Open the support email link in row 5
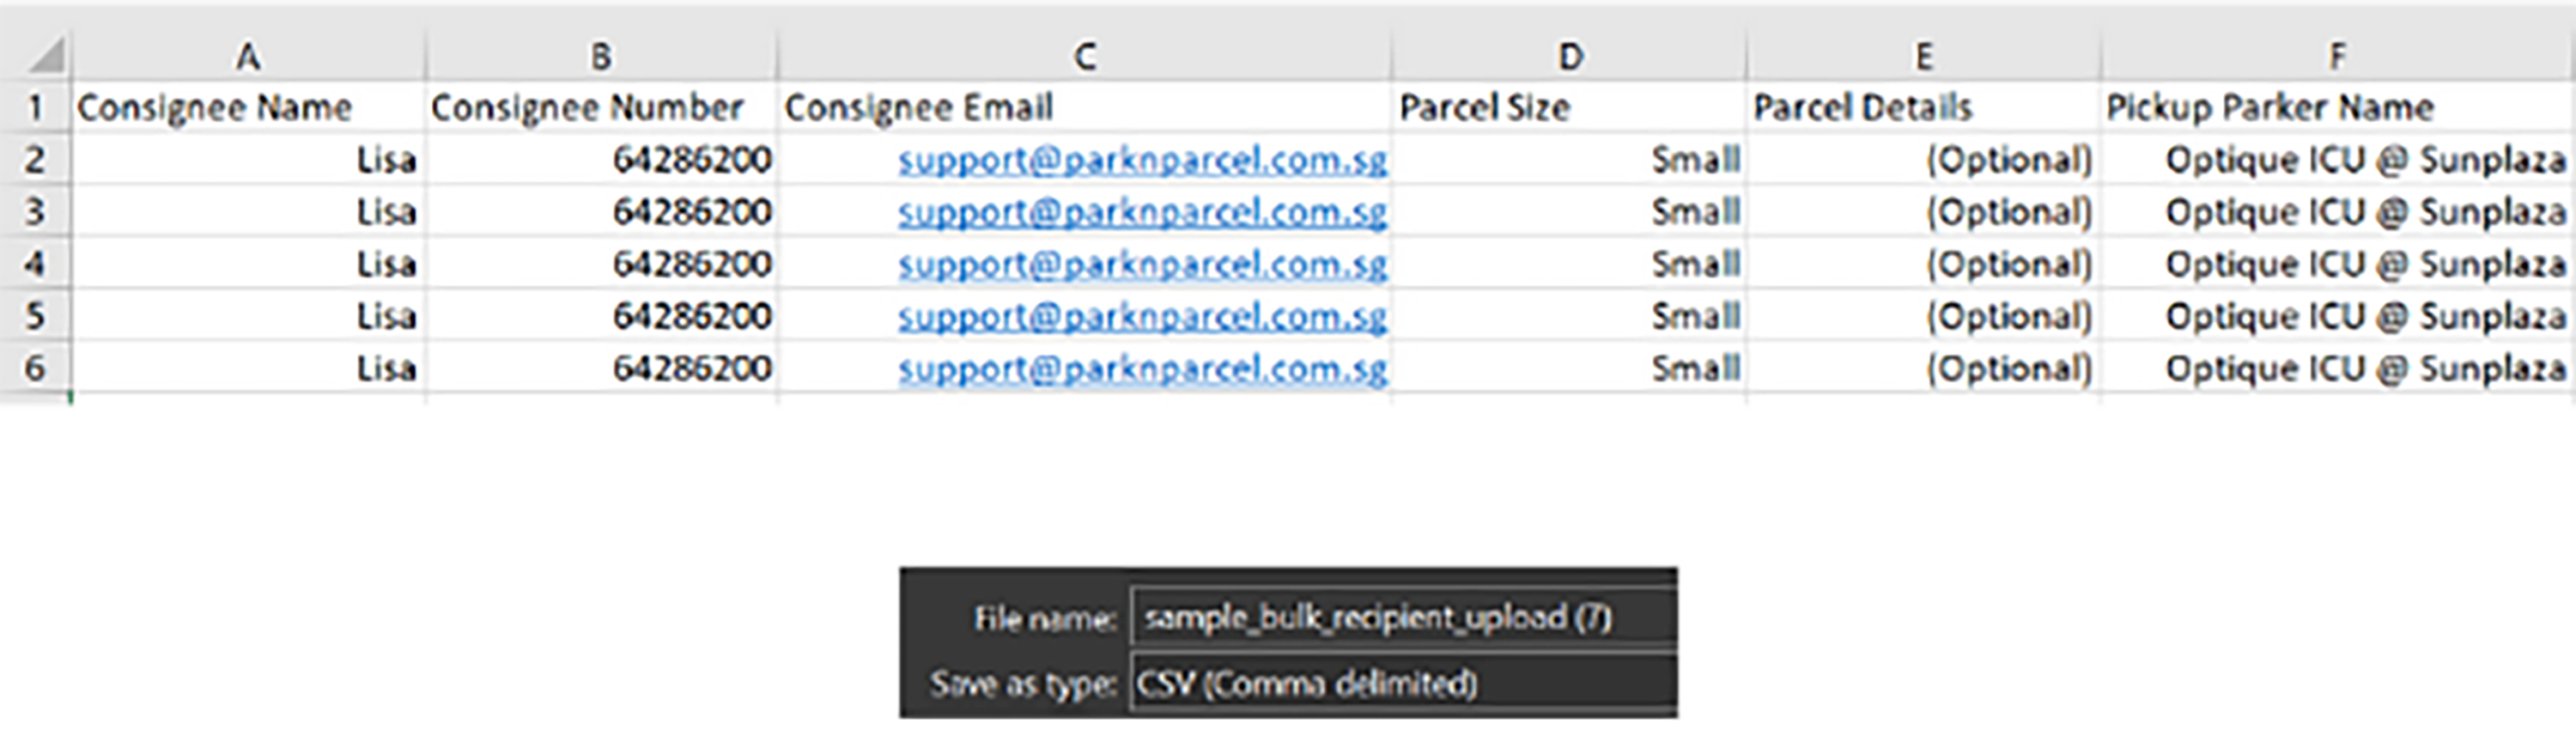The image size is (2576, 754). 1142,316
